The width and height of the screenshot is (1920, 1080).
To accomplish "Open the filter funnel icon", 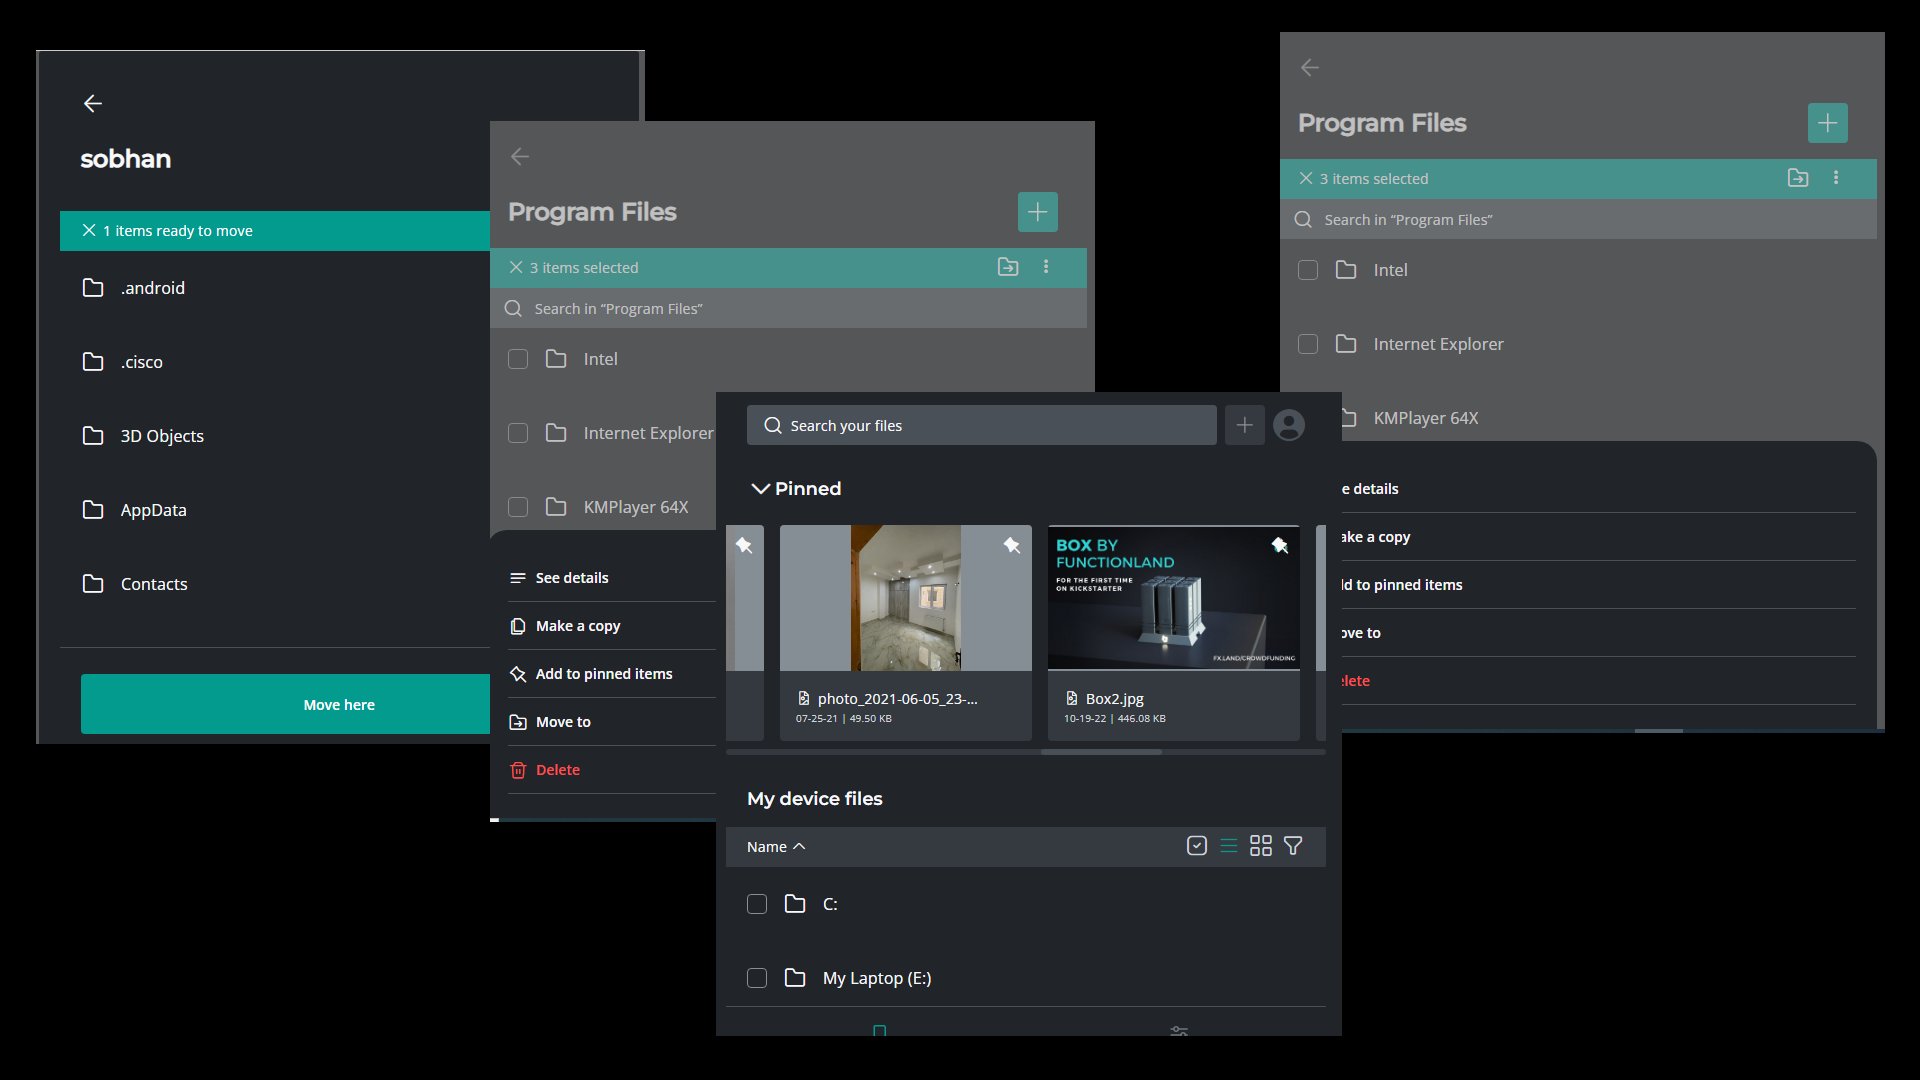I will coord(1293,846).
